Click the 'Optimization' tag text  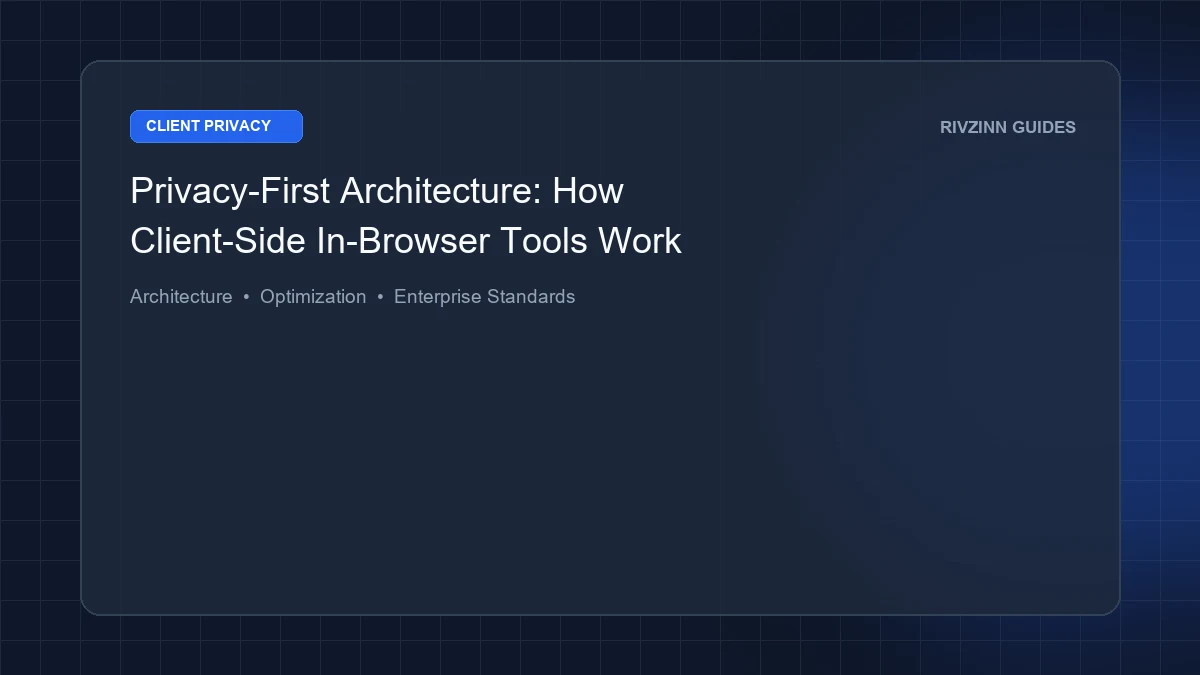coord(313,297)
